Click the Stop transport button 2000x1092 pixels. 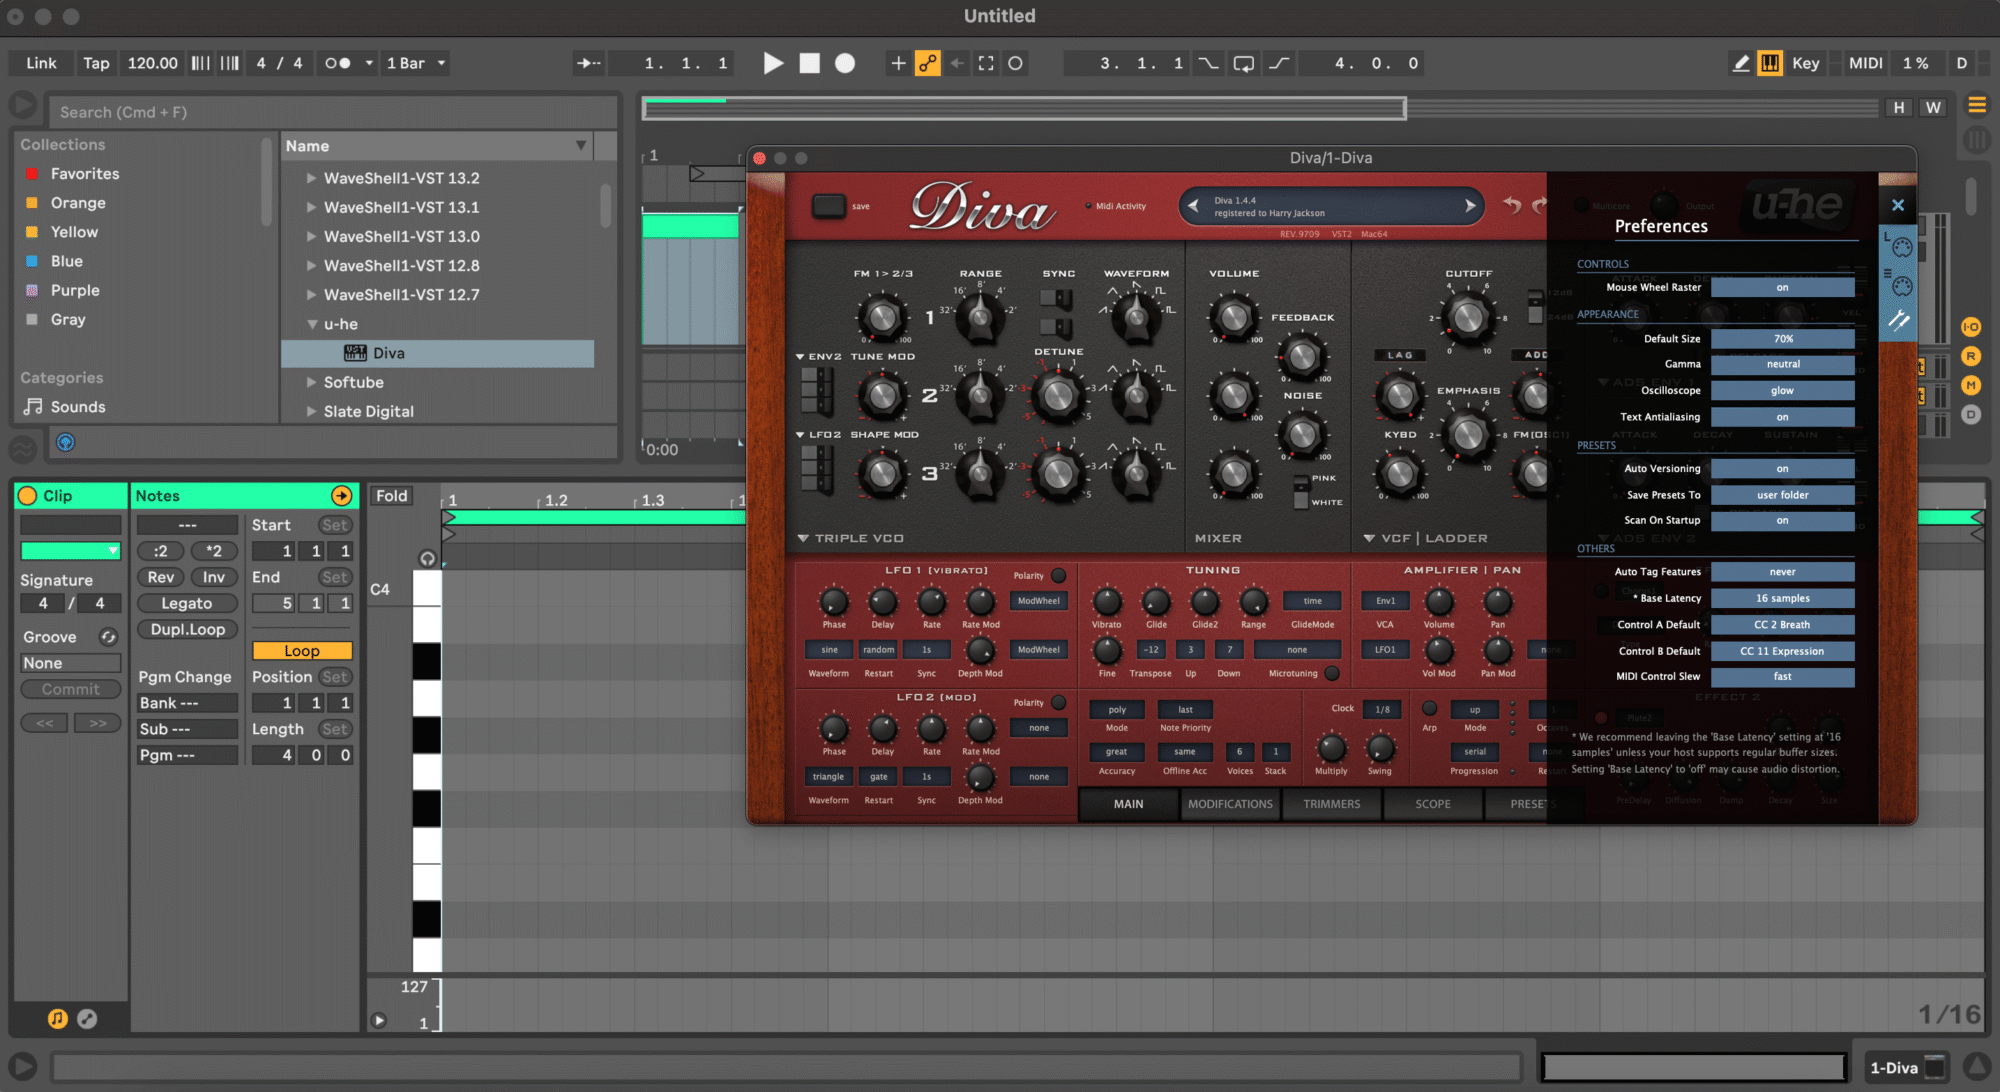[809, 63]
